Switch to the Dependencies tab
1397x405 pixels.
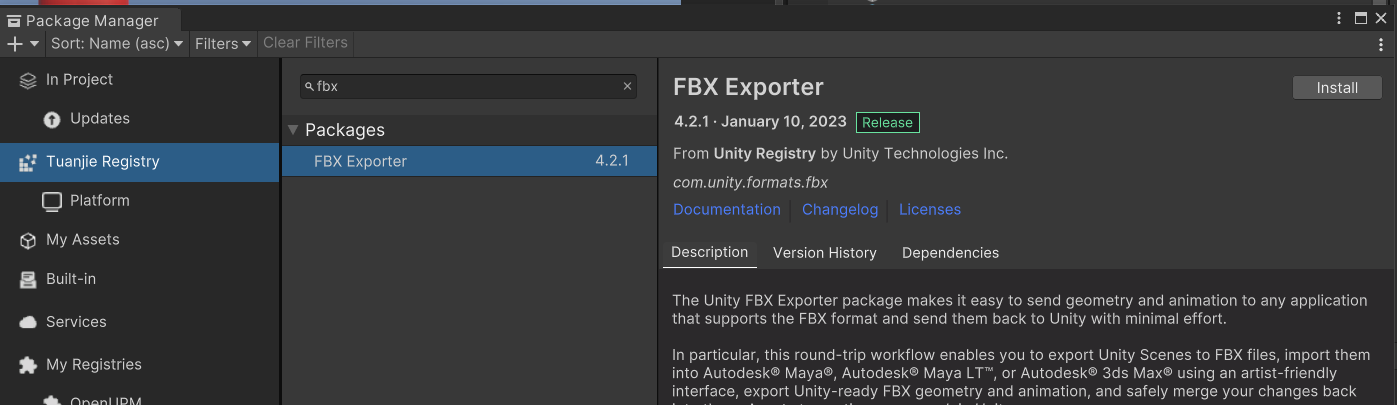pos(950,253)
